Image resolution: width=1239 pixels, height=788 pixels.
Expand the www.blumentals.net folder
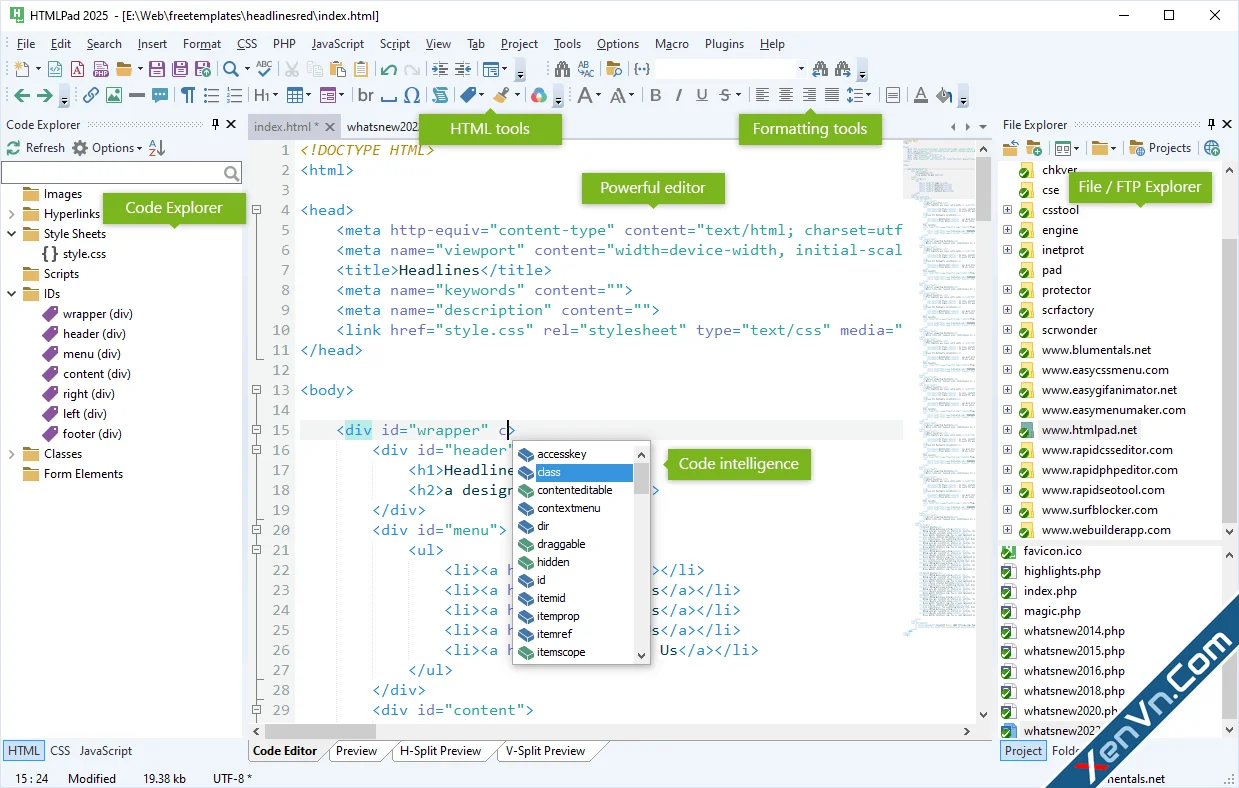click(1007, 350)
